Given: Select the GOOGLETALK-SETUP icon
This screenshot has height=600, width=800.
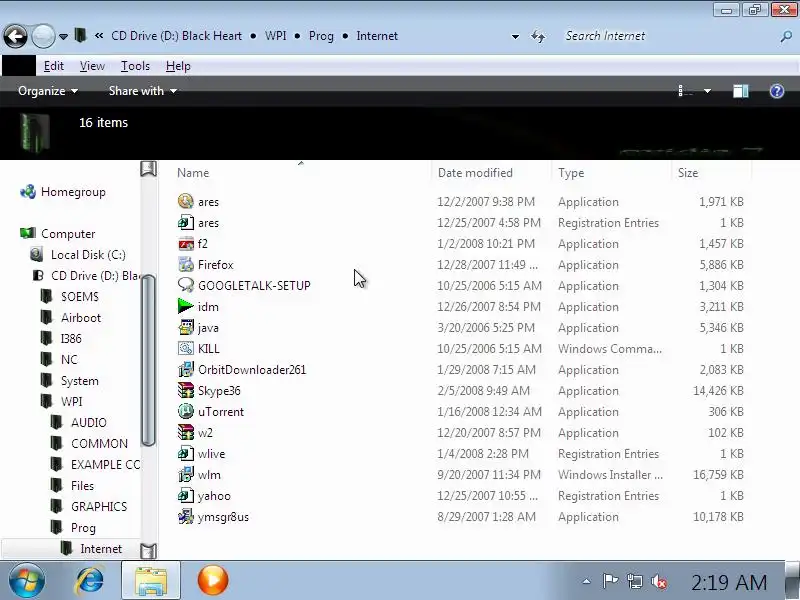Looking at the screenshot, I should coord(186,285).
